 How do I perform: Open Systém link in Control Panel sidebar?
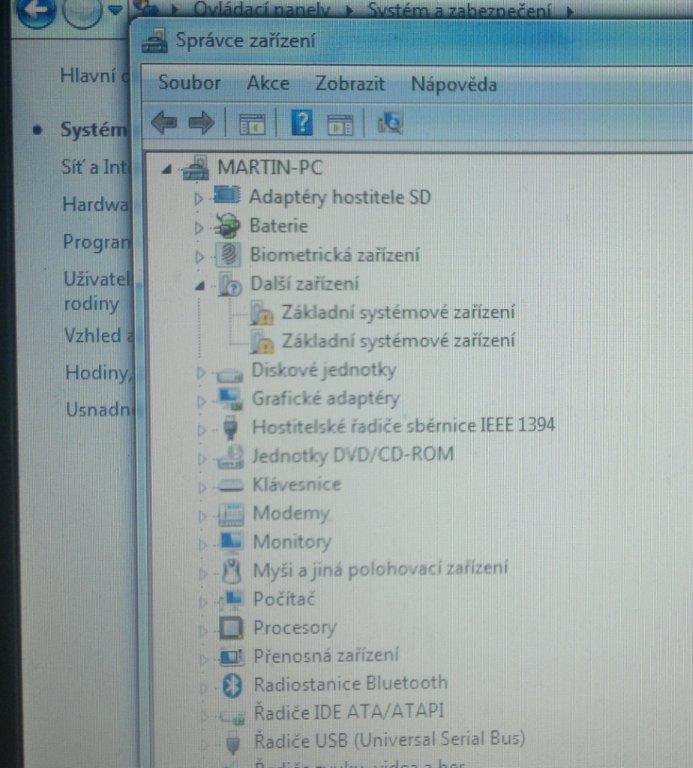coord(94,130)
